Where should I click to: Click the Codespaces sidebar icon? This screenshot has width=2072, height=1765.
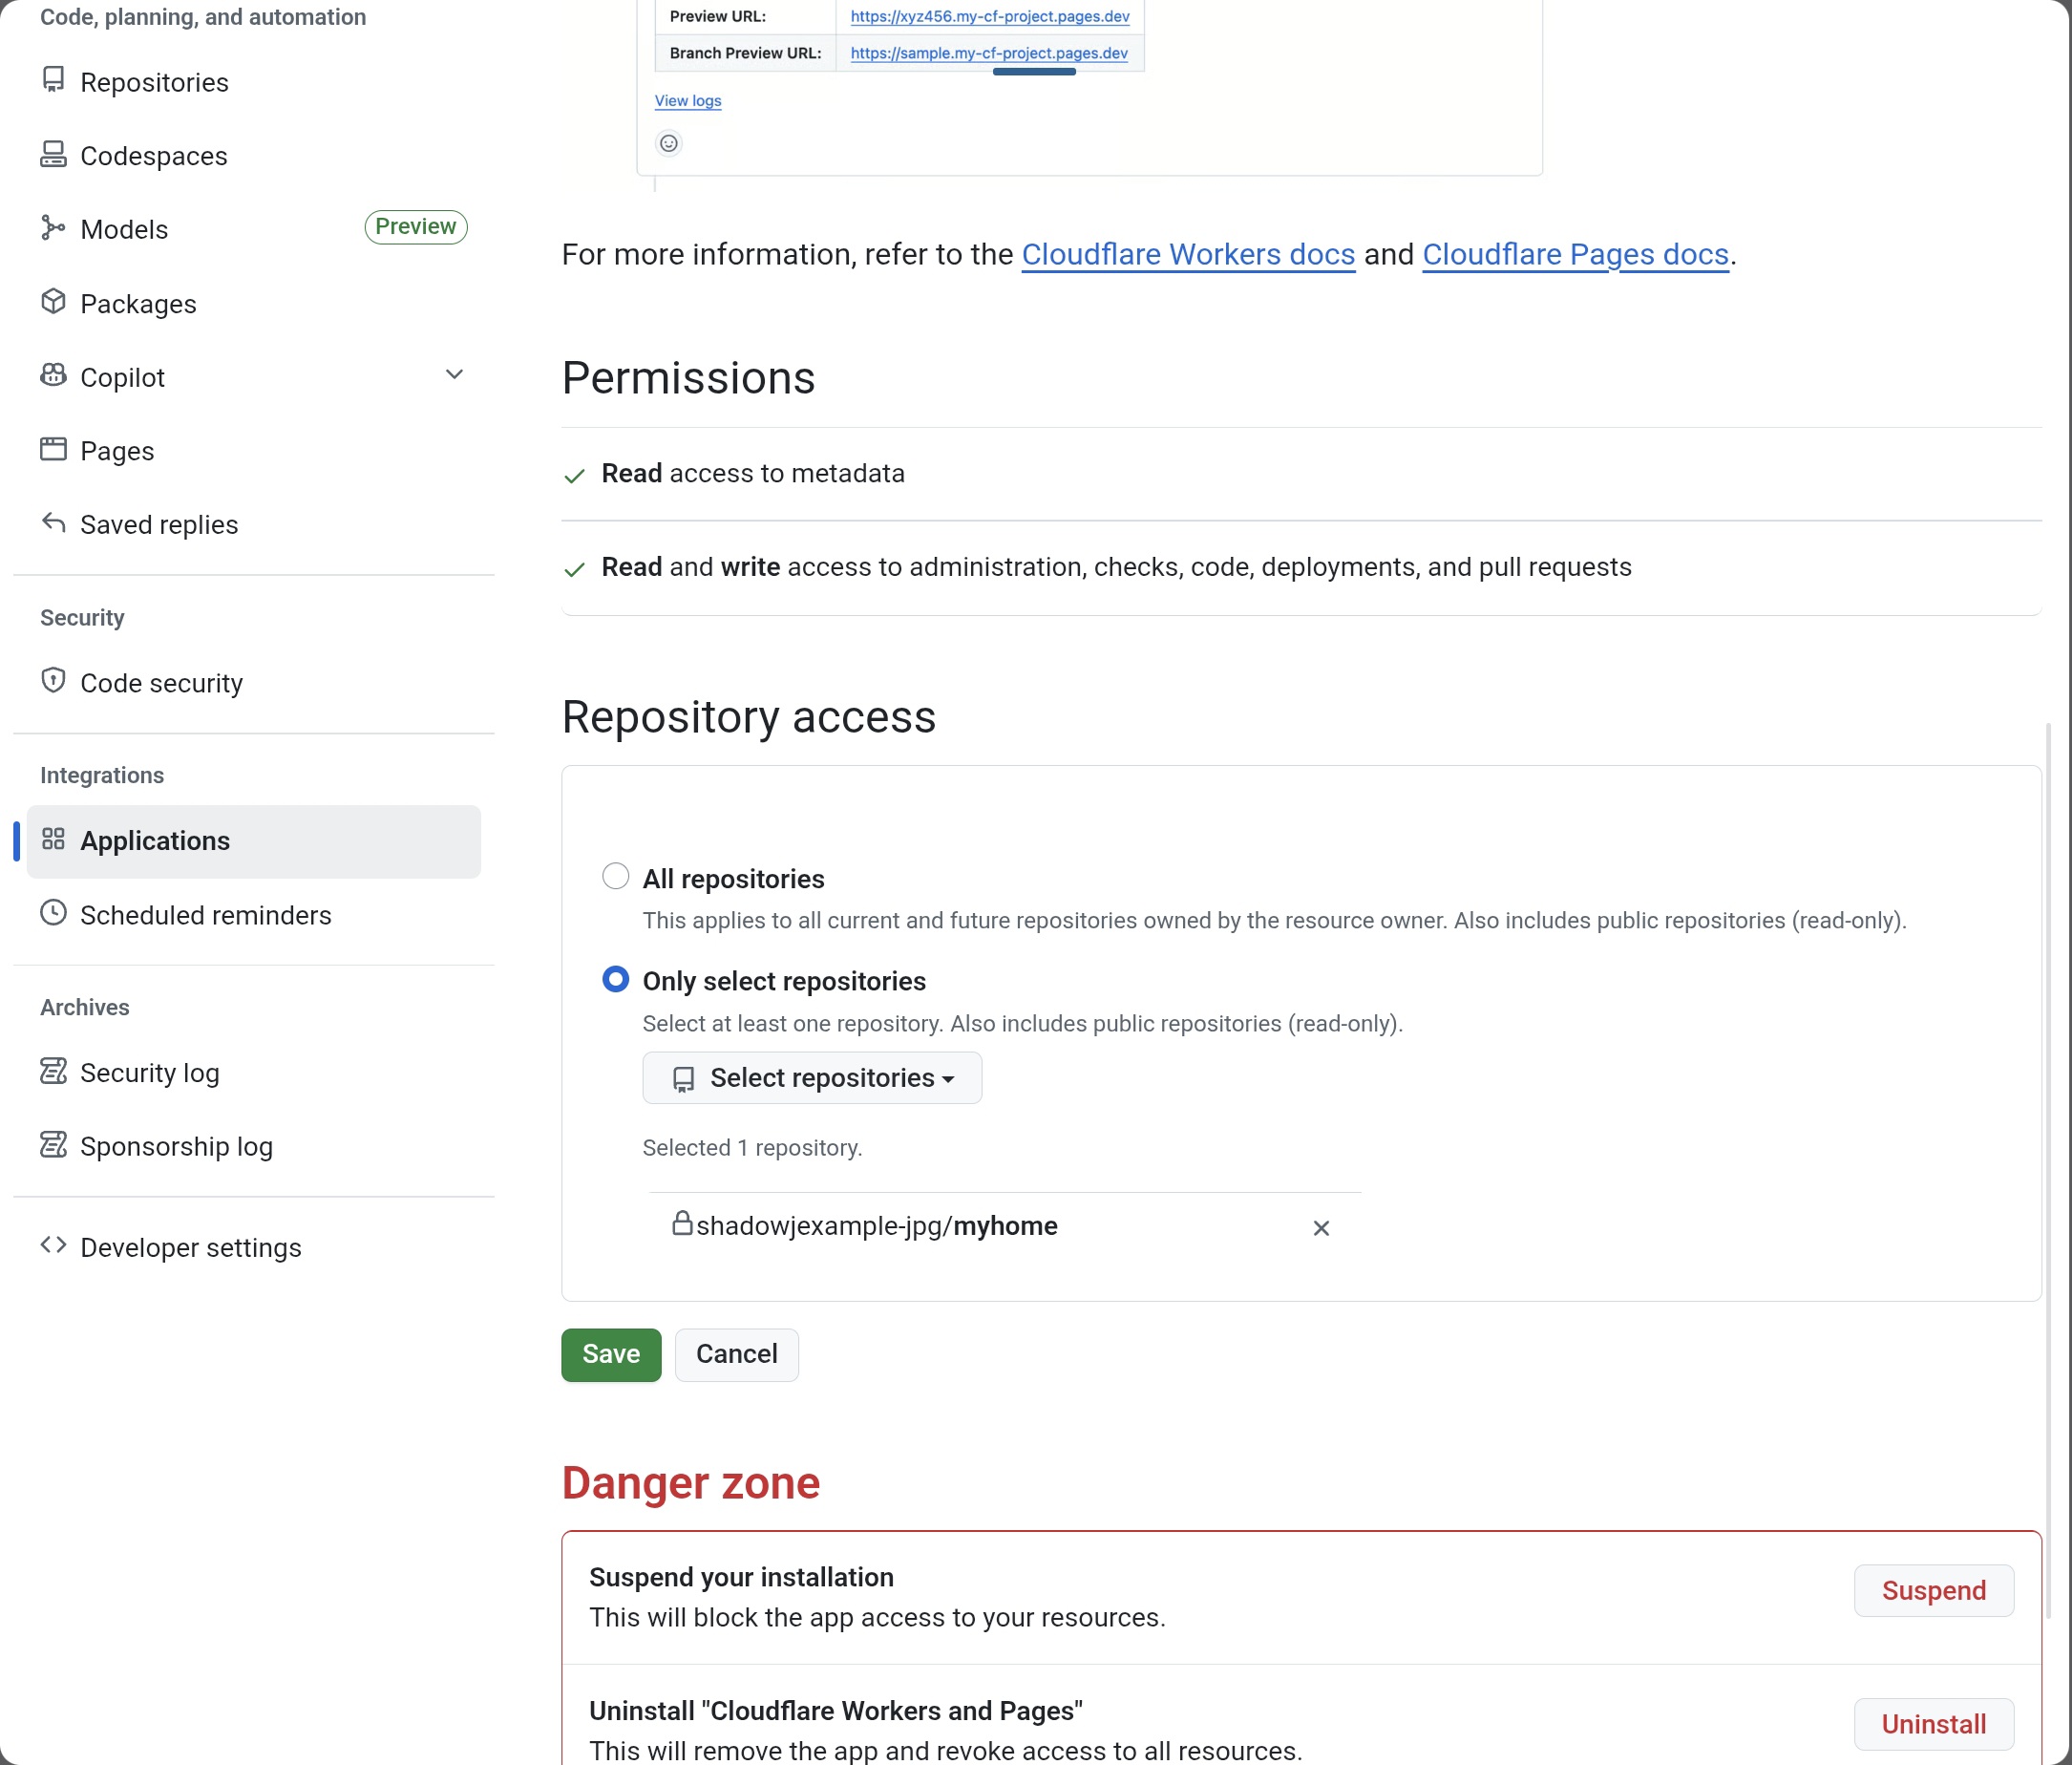coord(53,154)
